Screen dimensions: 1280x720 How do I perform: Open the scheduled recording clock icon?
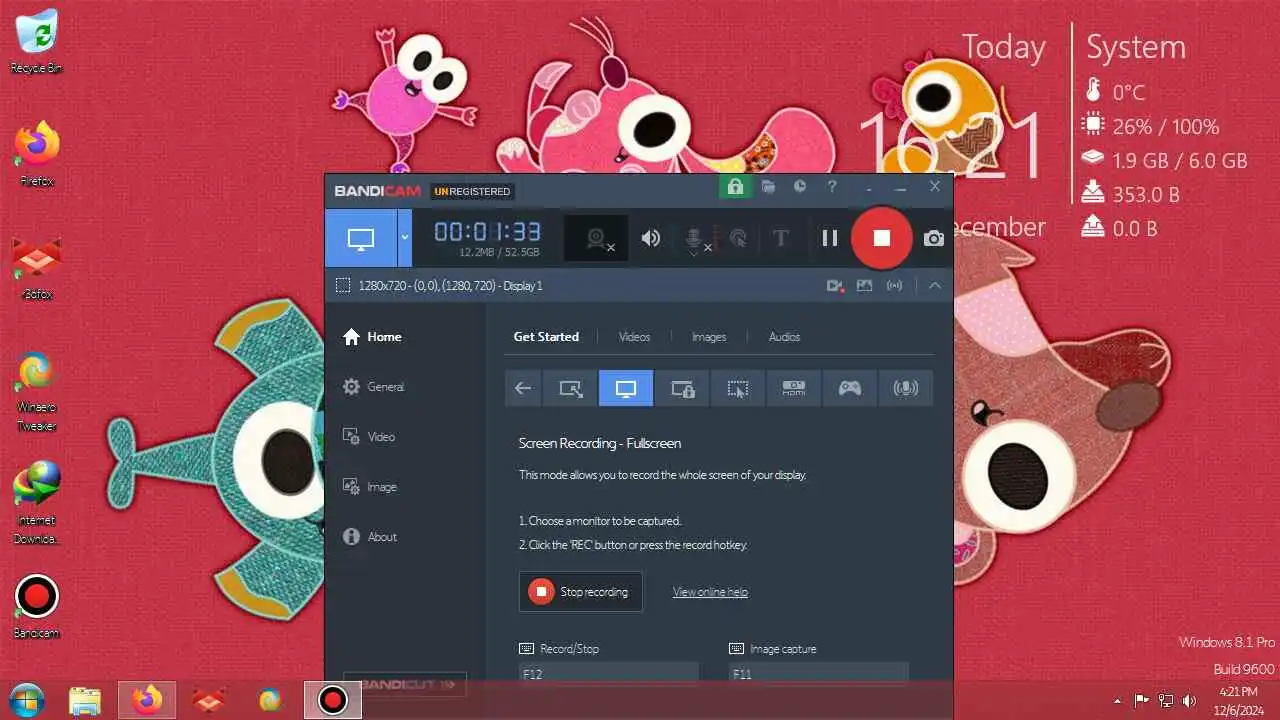[x=800, y=187]
